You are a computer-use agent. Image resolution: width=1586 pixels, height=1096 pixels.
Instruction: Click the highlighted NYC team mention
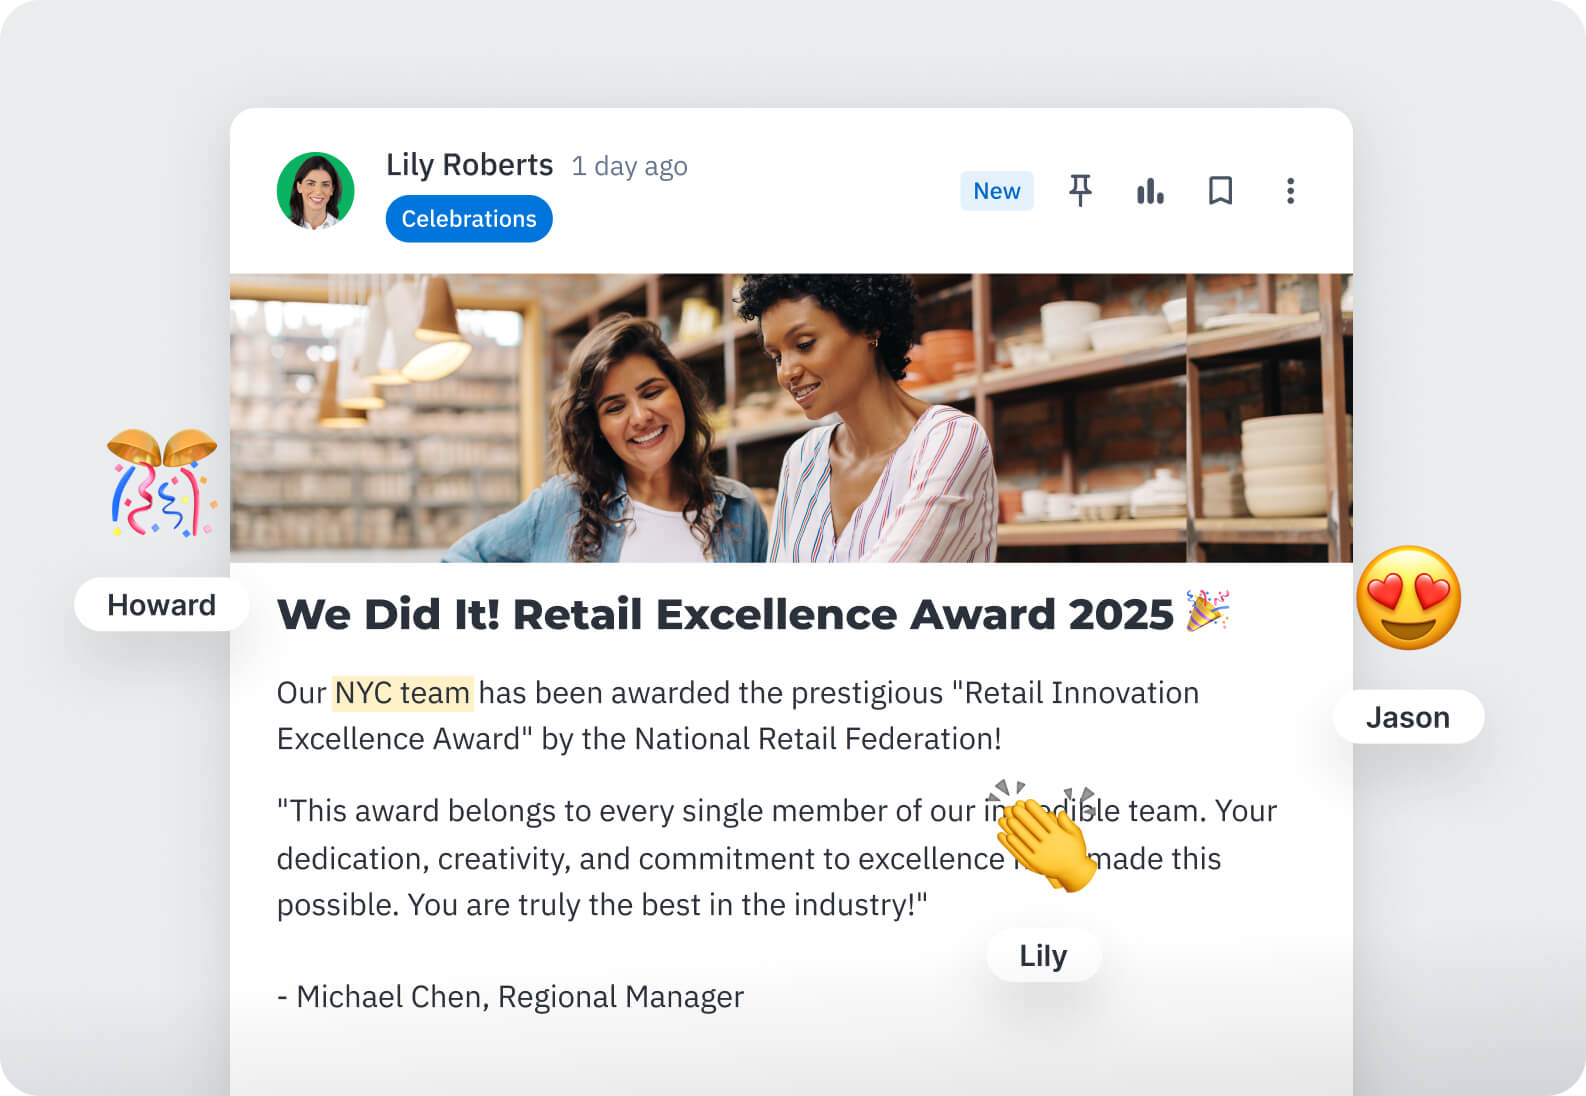[402, 693]
